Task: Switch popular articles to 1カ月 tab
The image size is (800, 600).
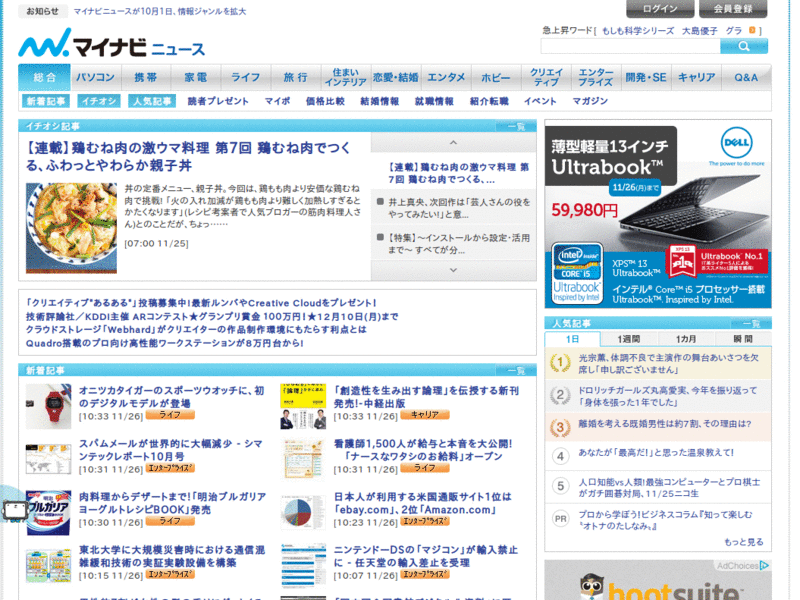Action: (x=686, y=339)
